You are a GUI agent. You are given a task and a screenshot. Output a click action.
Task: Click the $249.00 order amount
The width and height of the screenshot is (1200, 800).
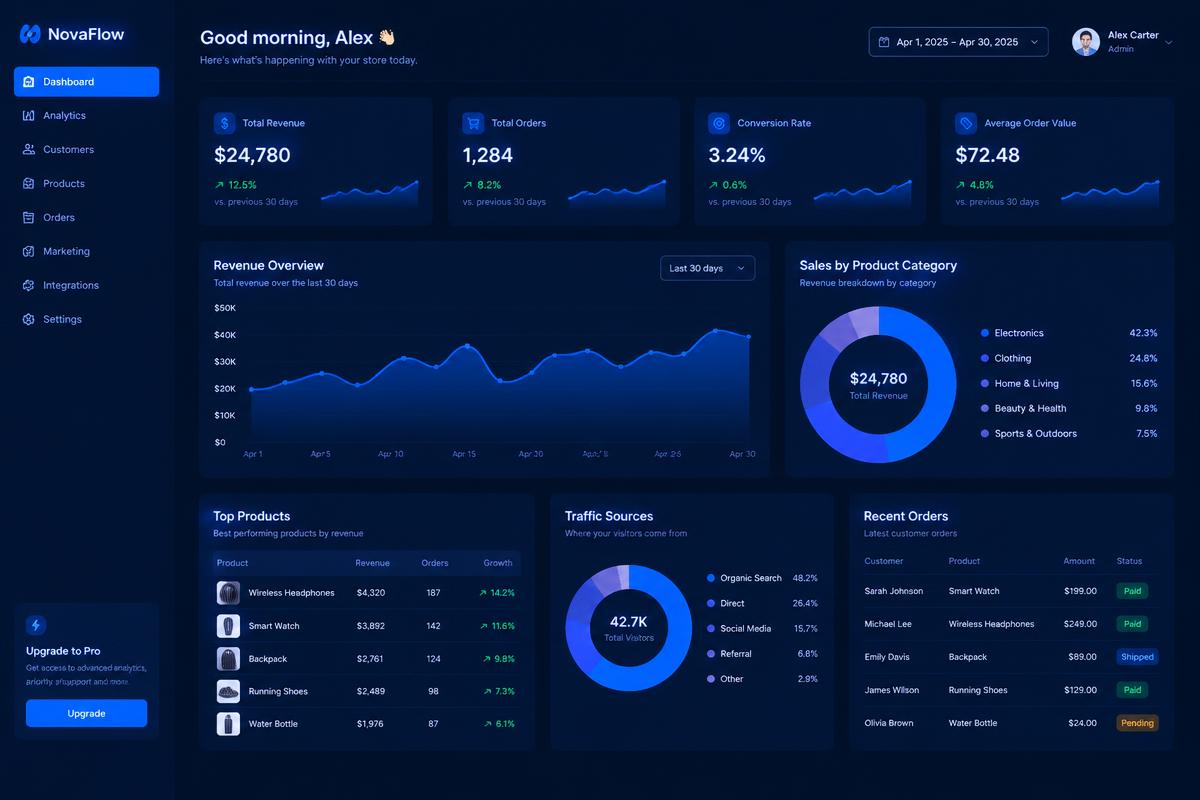(1080, 624)
